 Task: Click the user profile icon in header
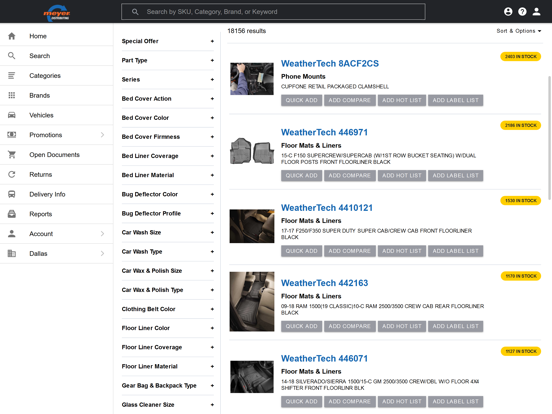click(536, 12)
